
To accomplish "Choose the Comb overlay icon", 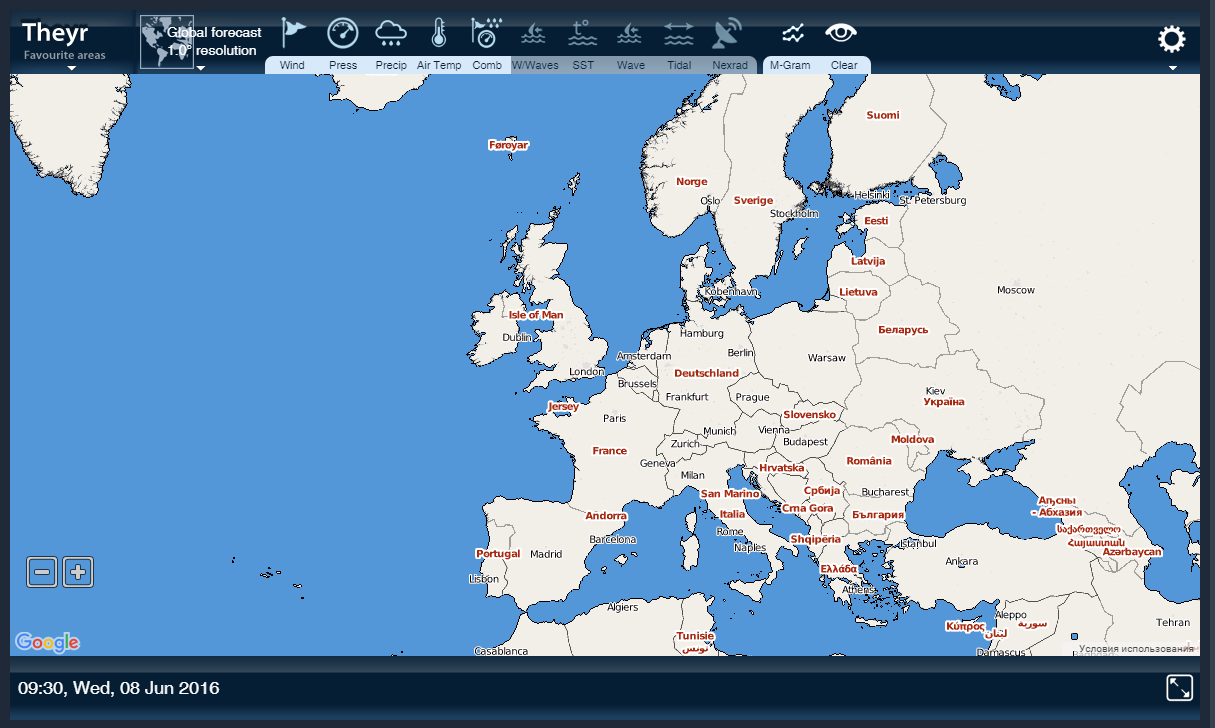I will pos(487,33).
